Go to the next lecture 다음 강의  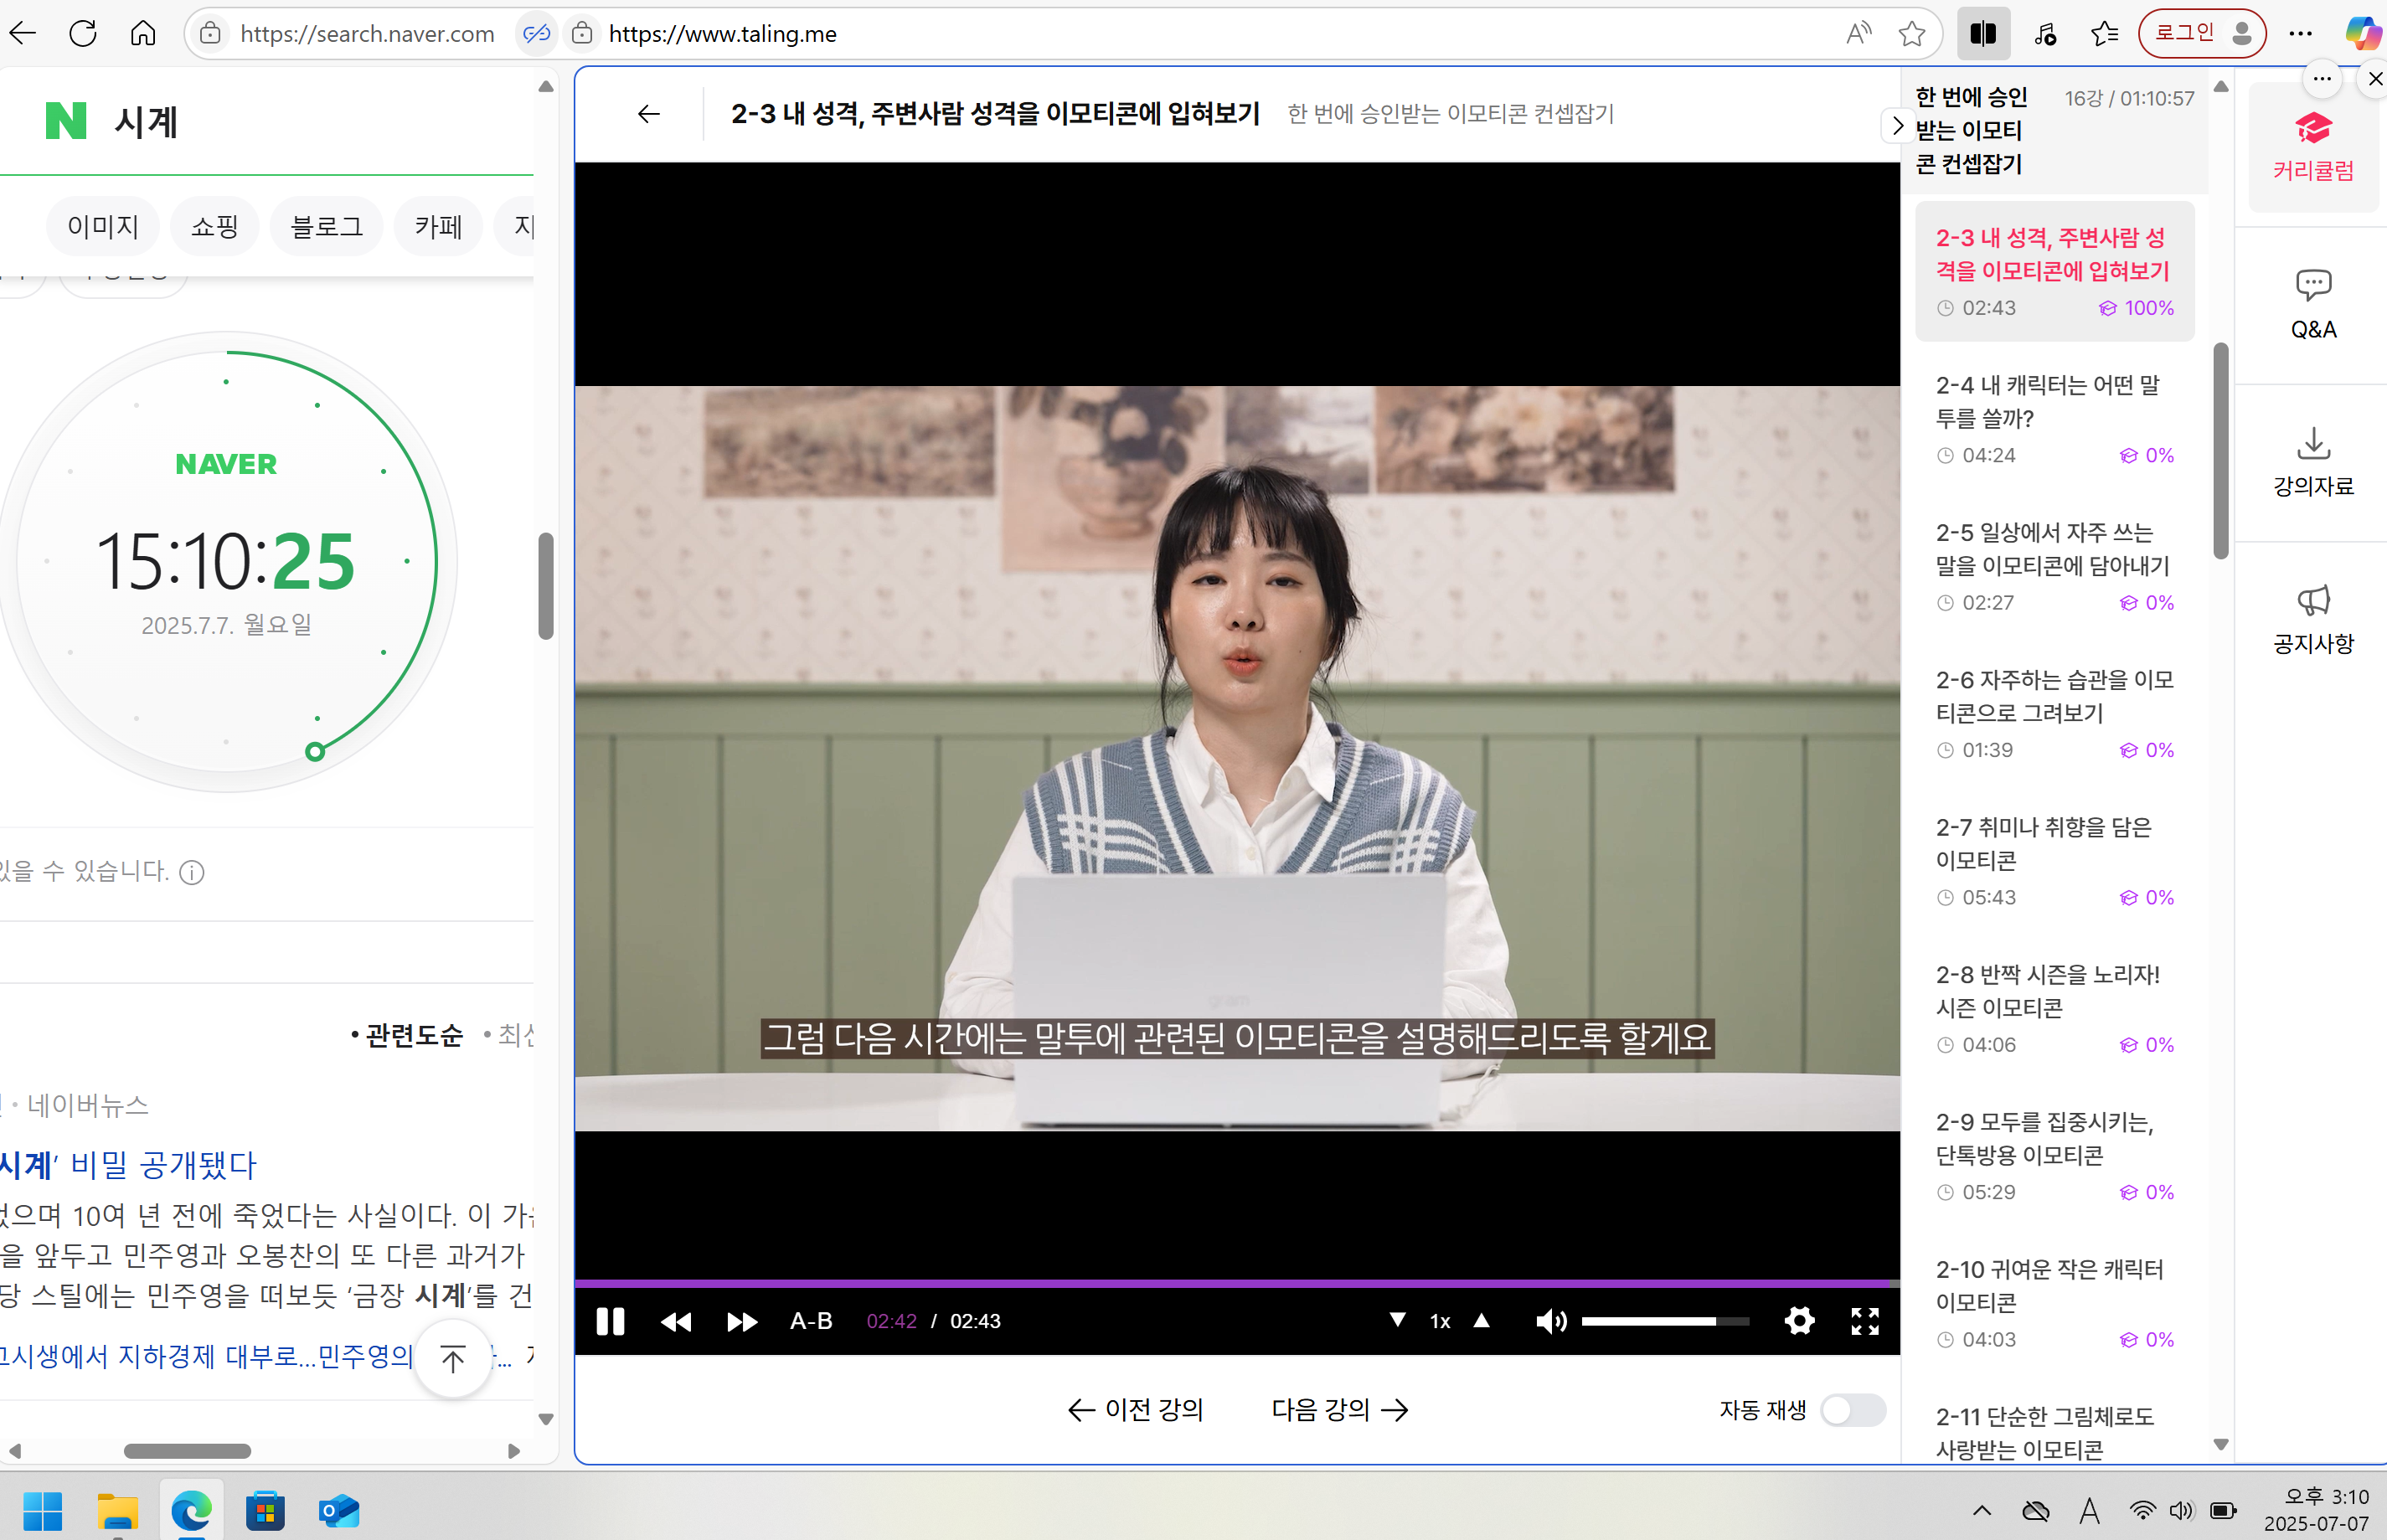[x=1339, y=1409]
